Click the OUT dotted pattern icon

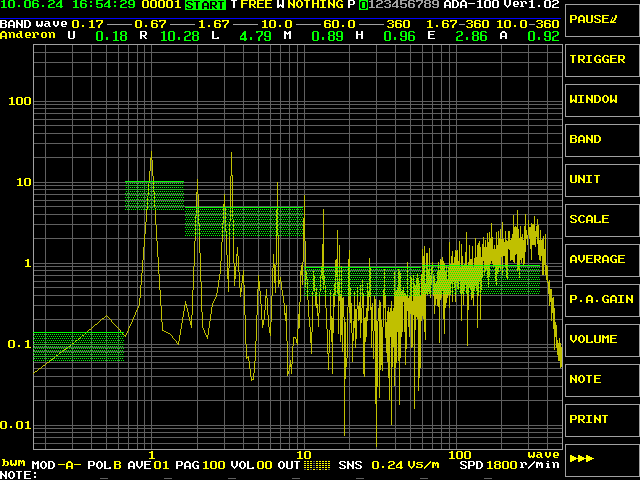[x=317, y=465]
